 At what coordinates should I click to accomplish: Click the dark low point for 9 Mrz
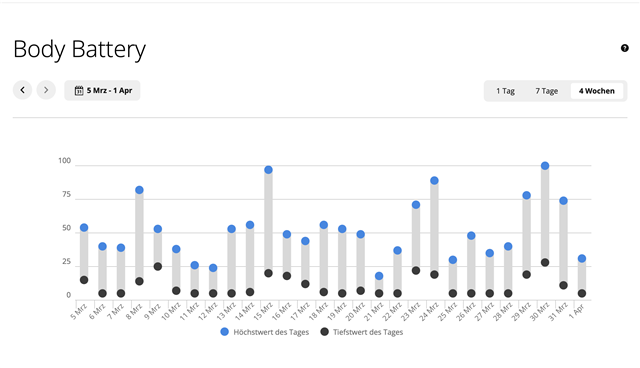point(158,266)
